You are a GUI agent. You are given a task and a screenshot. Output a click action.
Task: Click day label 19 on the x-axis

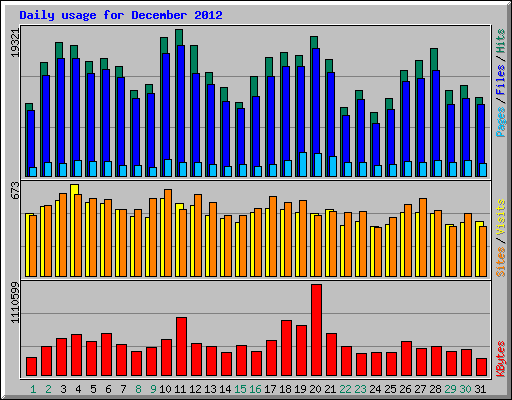[x=300, y=389]
